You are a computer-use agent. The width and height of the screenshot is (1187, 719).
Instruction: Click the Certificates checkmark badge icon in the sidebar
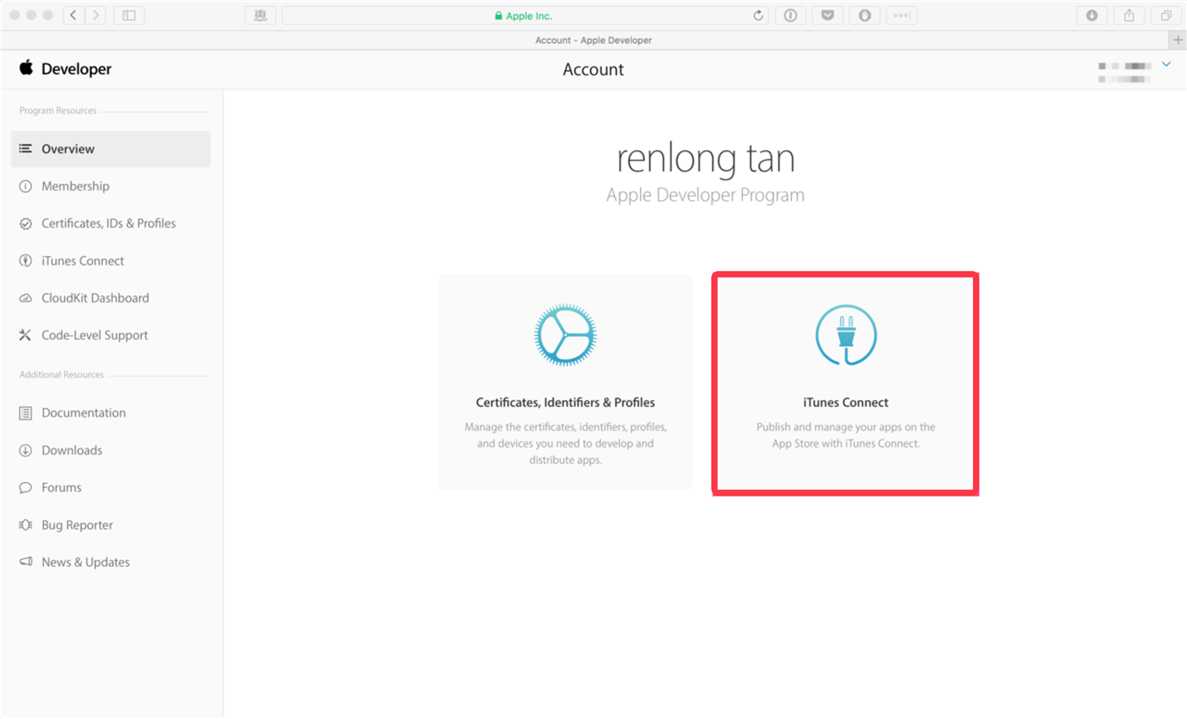[x=25, y=223]
